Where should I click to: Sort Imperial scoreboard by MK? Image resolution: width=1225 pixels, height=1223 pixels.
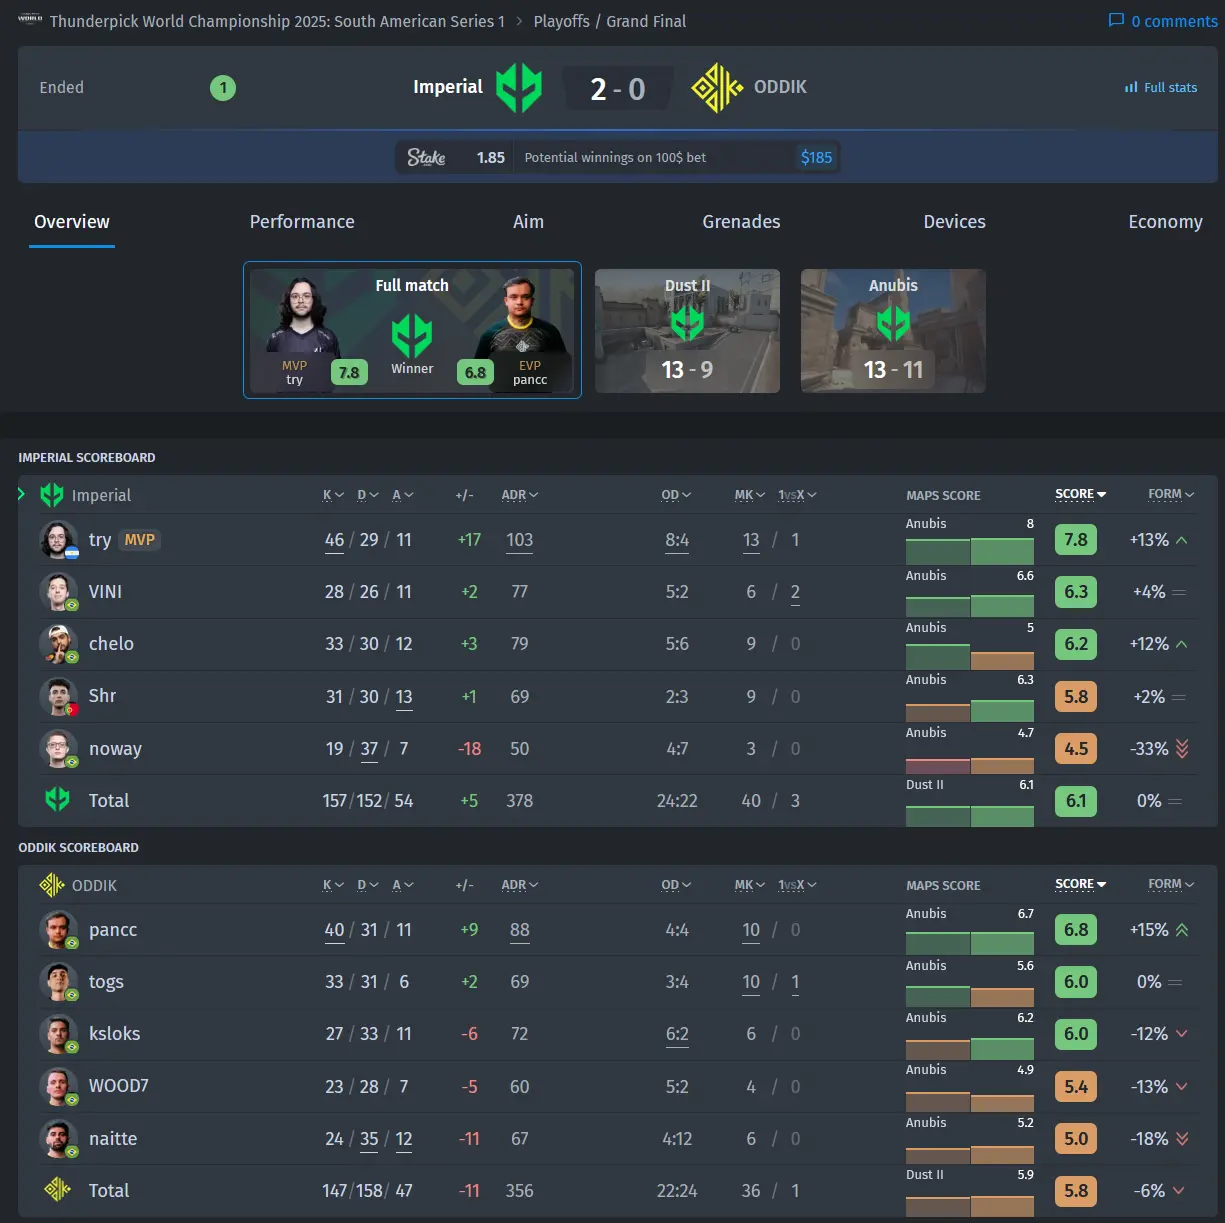point(750,495)
